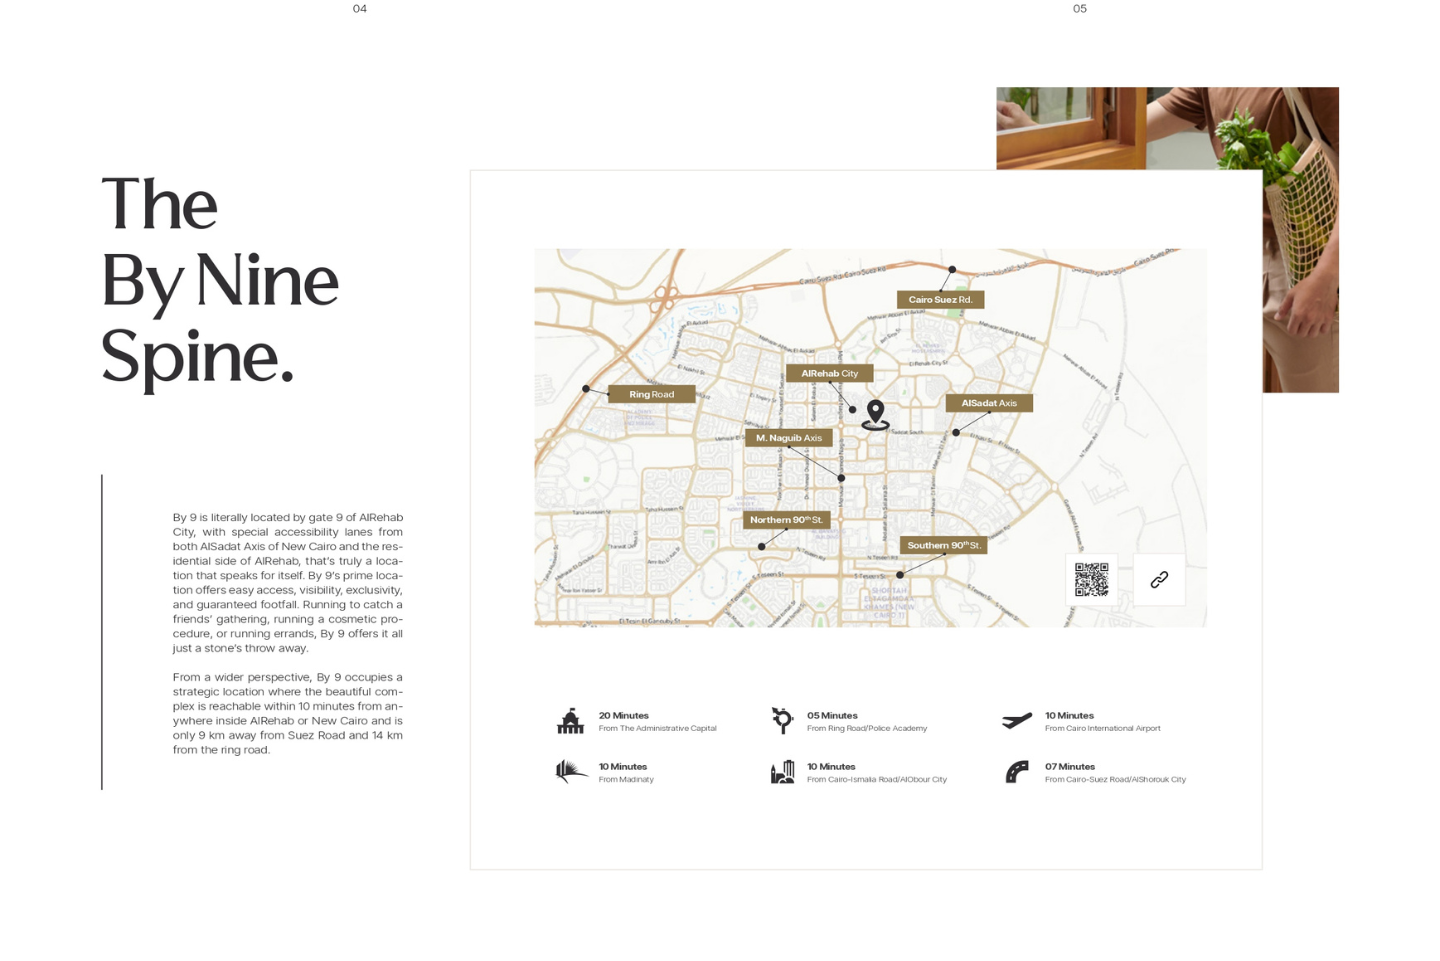Click the location pin marker on map
The image size is (1440, 961).
coord(876,413)
